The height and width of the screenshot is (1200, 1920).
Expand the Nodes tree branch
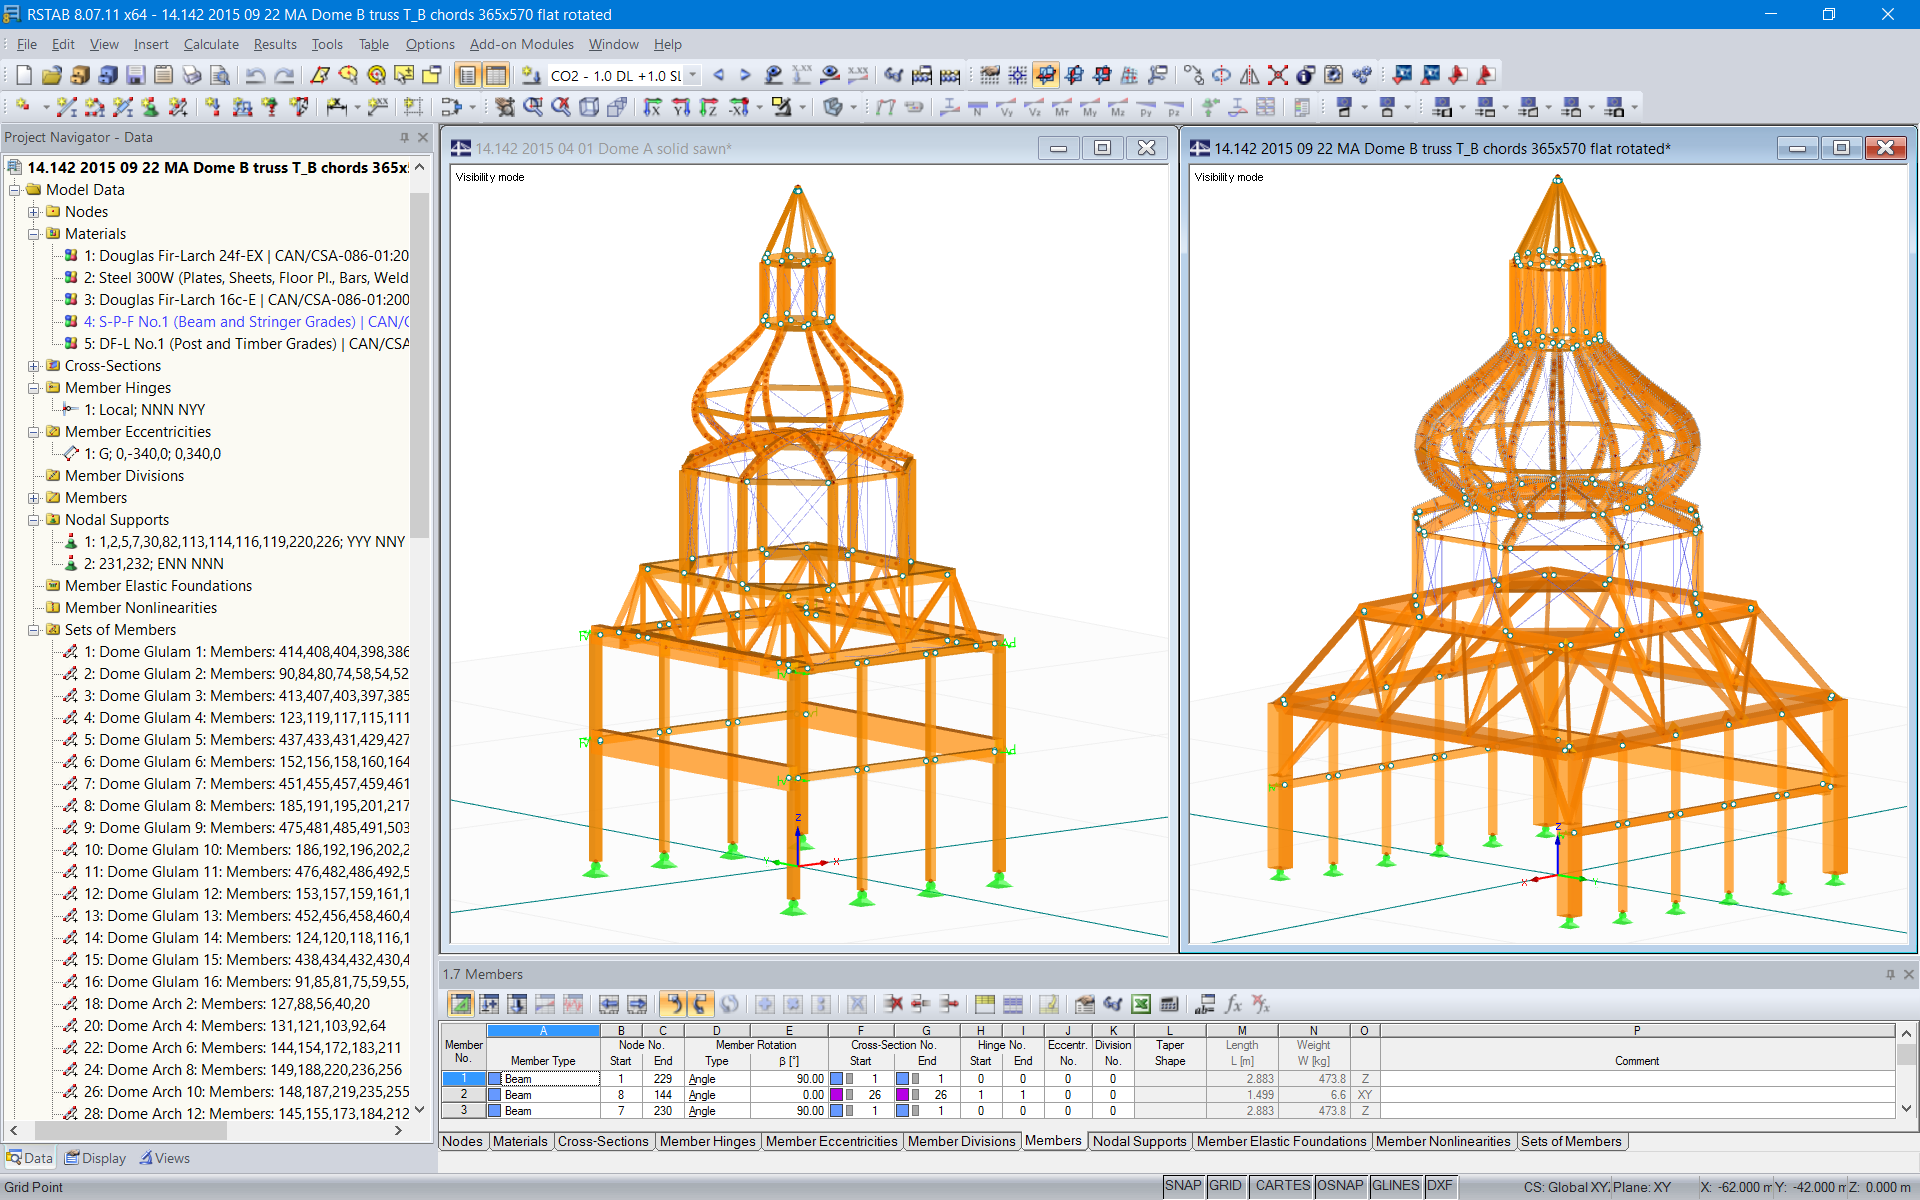coord(35,211)
